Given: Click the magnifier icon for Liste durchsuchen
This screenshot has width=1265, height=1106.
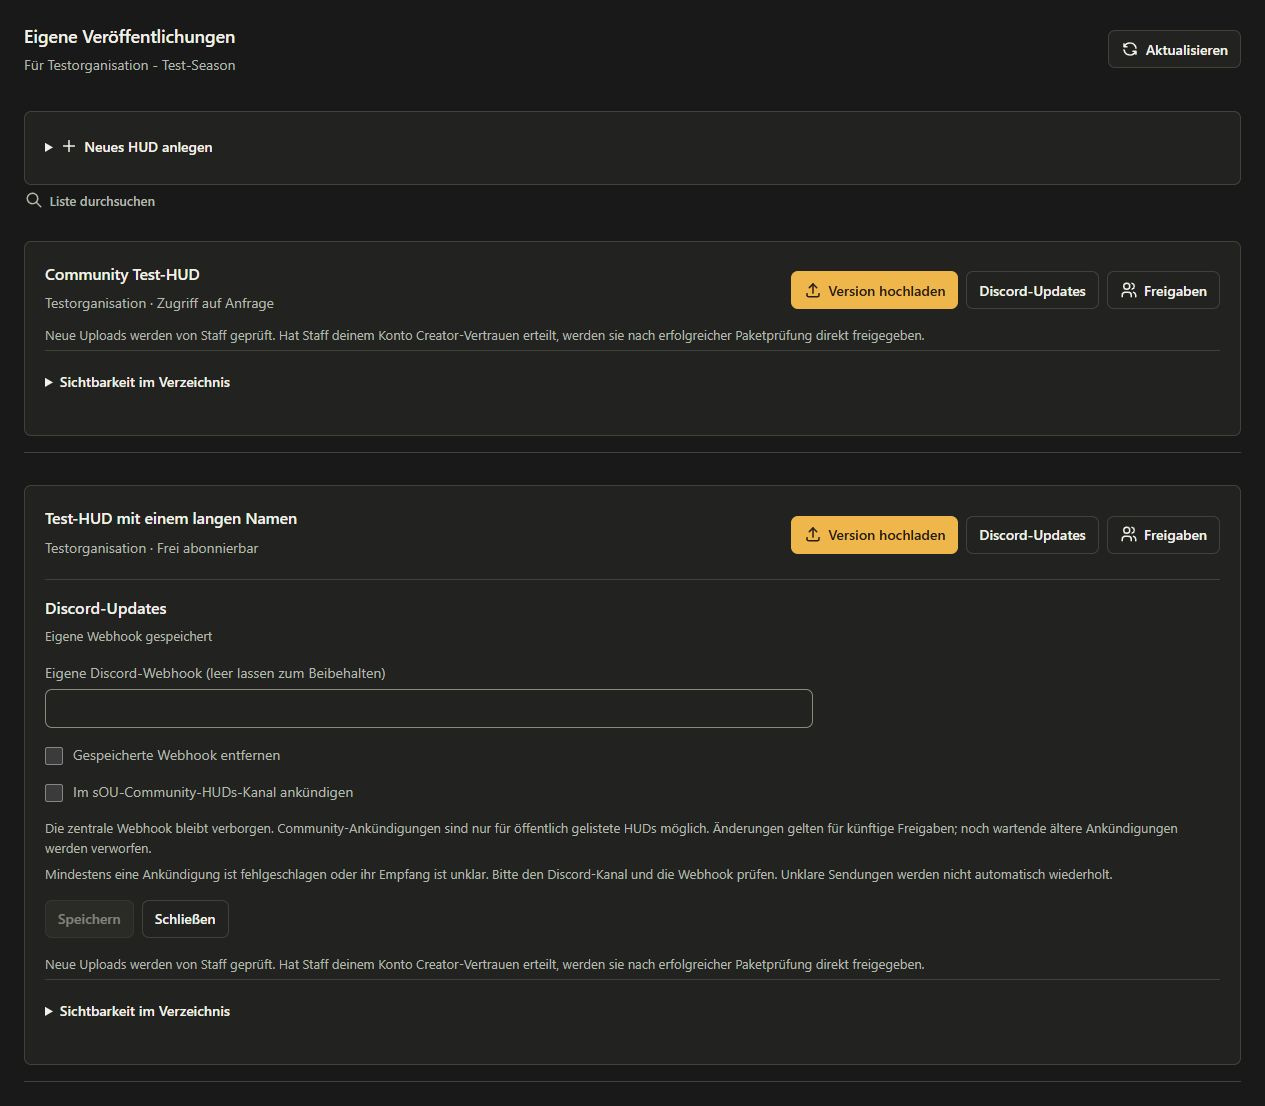Looking at the screenshot, I should point(34,200).
